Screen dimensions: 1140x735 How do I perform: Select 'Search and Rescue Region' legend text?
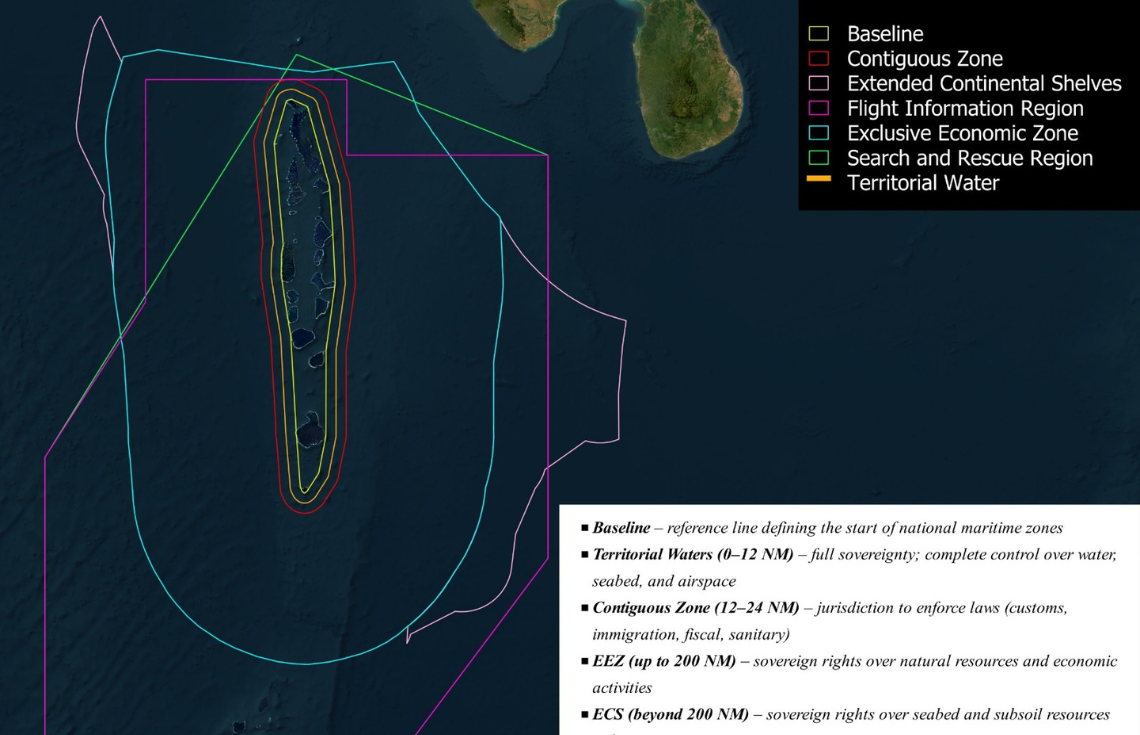[x=969, y=158]
